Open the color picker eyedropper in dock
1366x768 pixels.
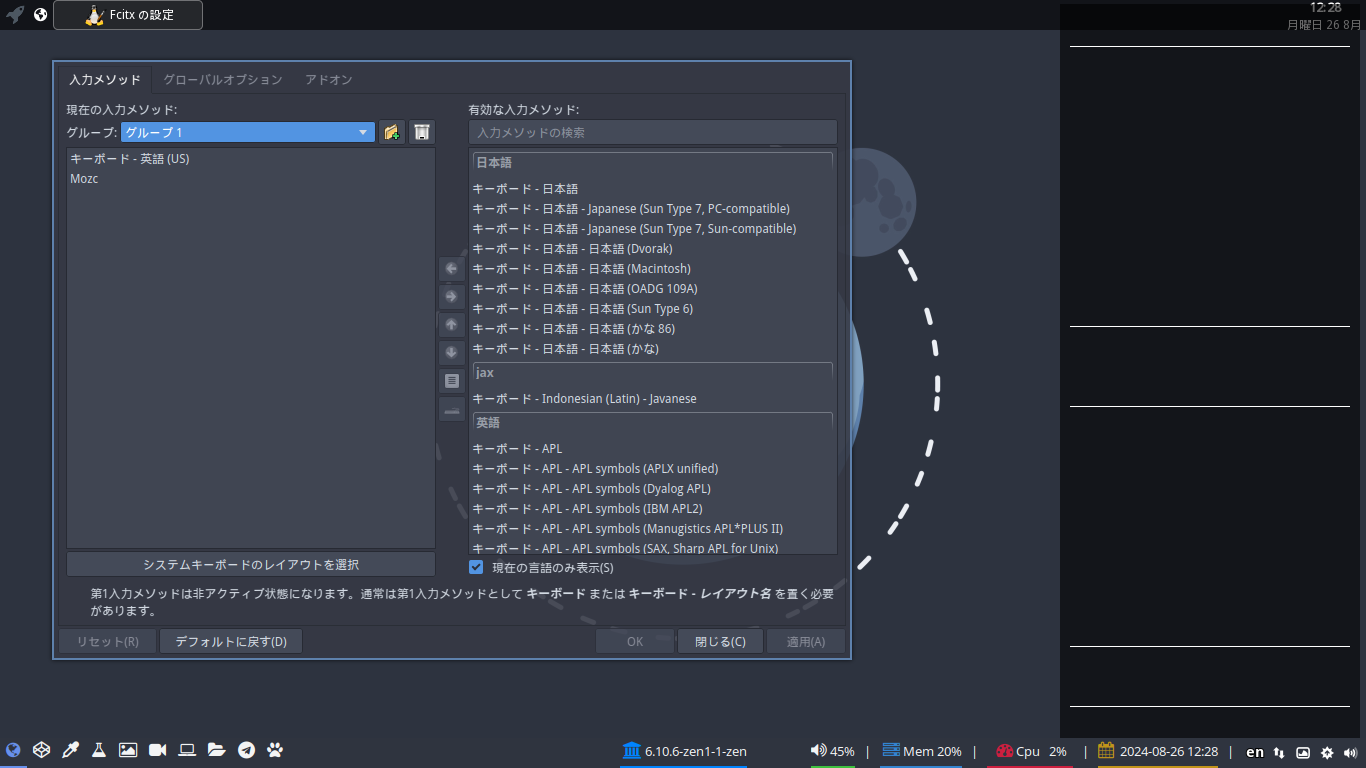(70, 750)
